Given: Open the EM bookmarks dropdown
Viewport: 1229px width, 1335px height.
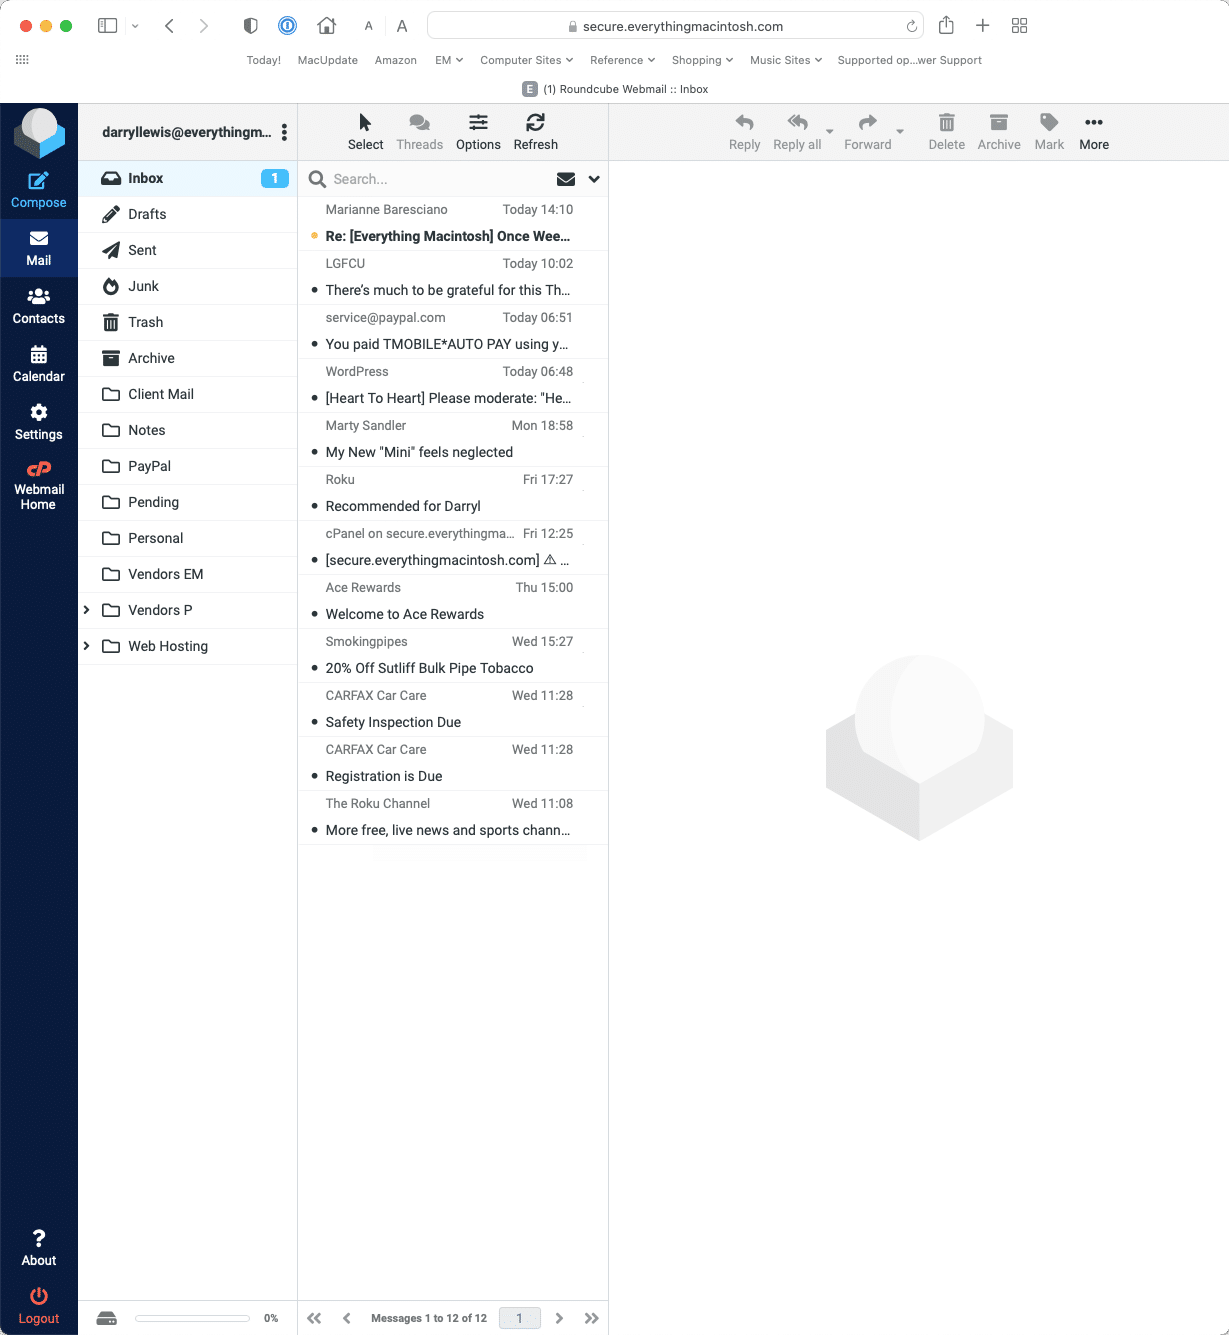Looking at the screenshot, I should point(449,60).
